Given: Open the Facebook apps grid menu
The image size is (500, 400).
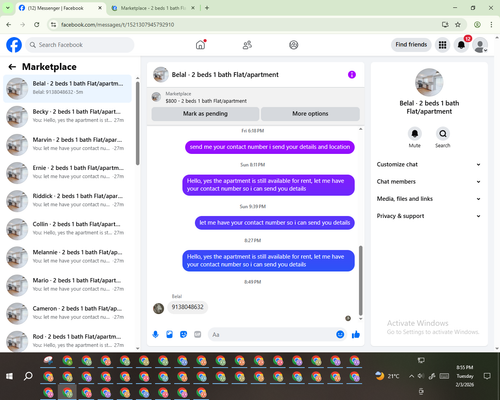Looking at the screenshot, I should point(442,45).
